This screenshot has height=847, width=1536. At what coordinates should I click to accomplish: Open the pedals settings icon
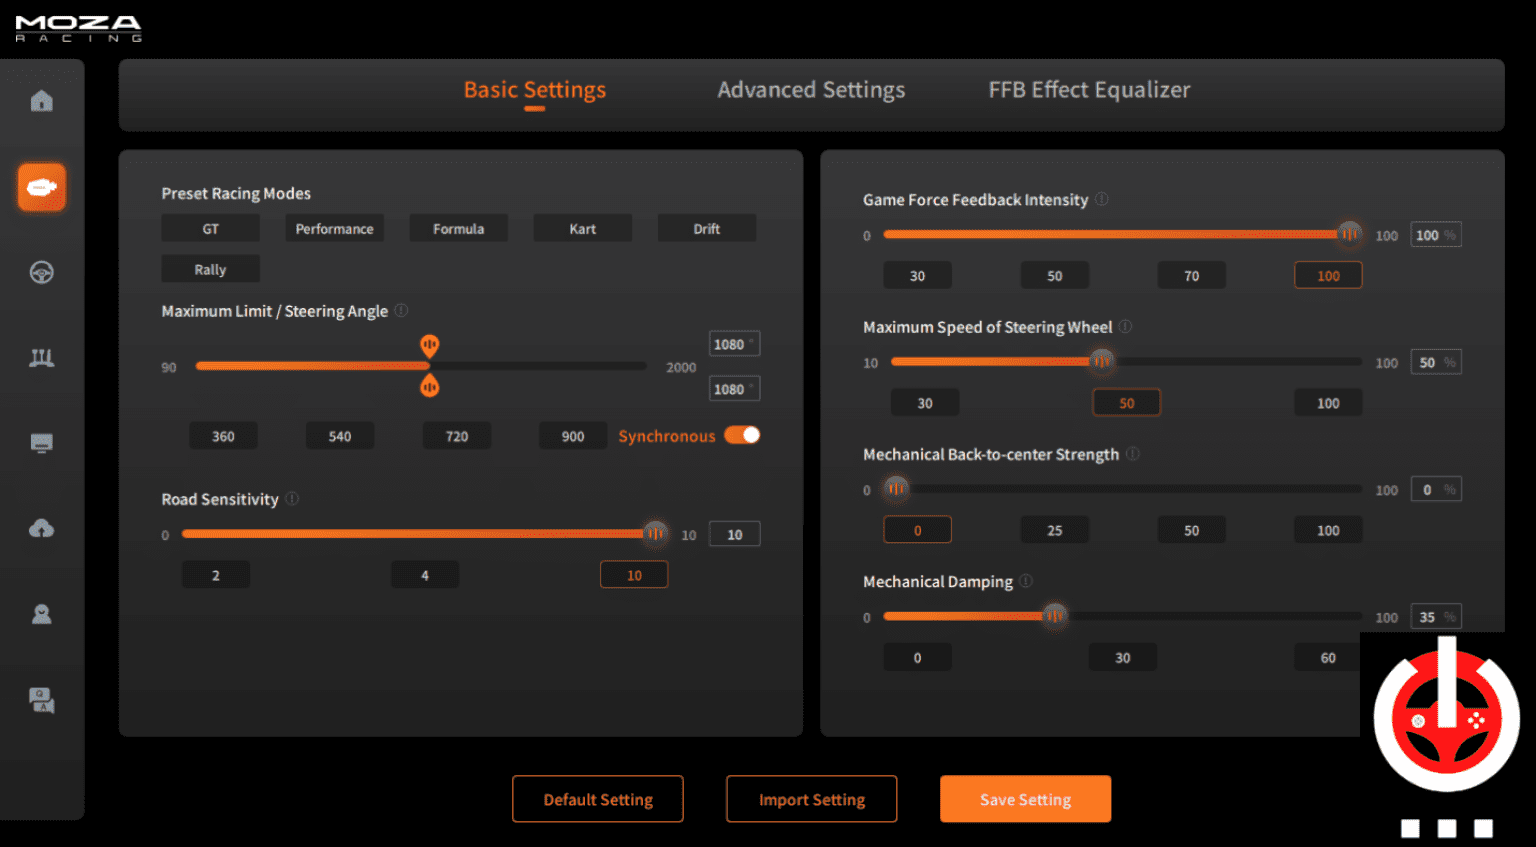41,358
